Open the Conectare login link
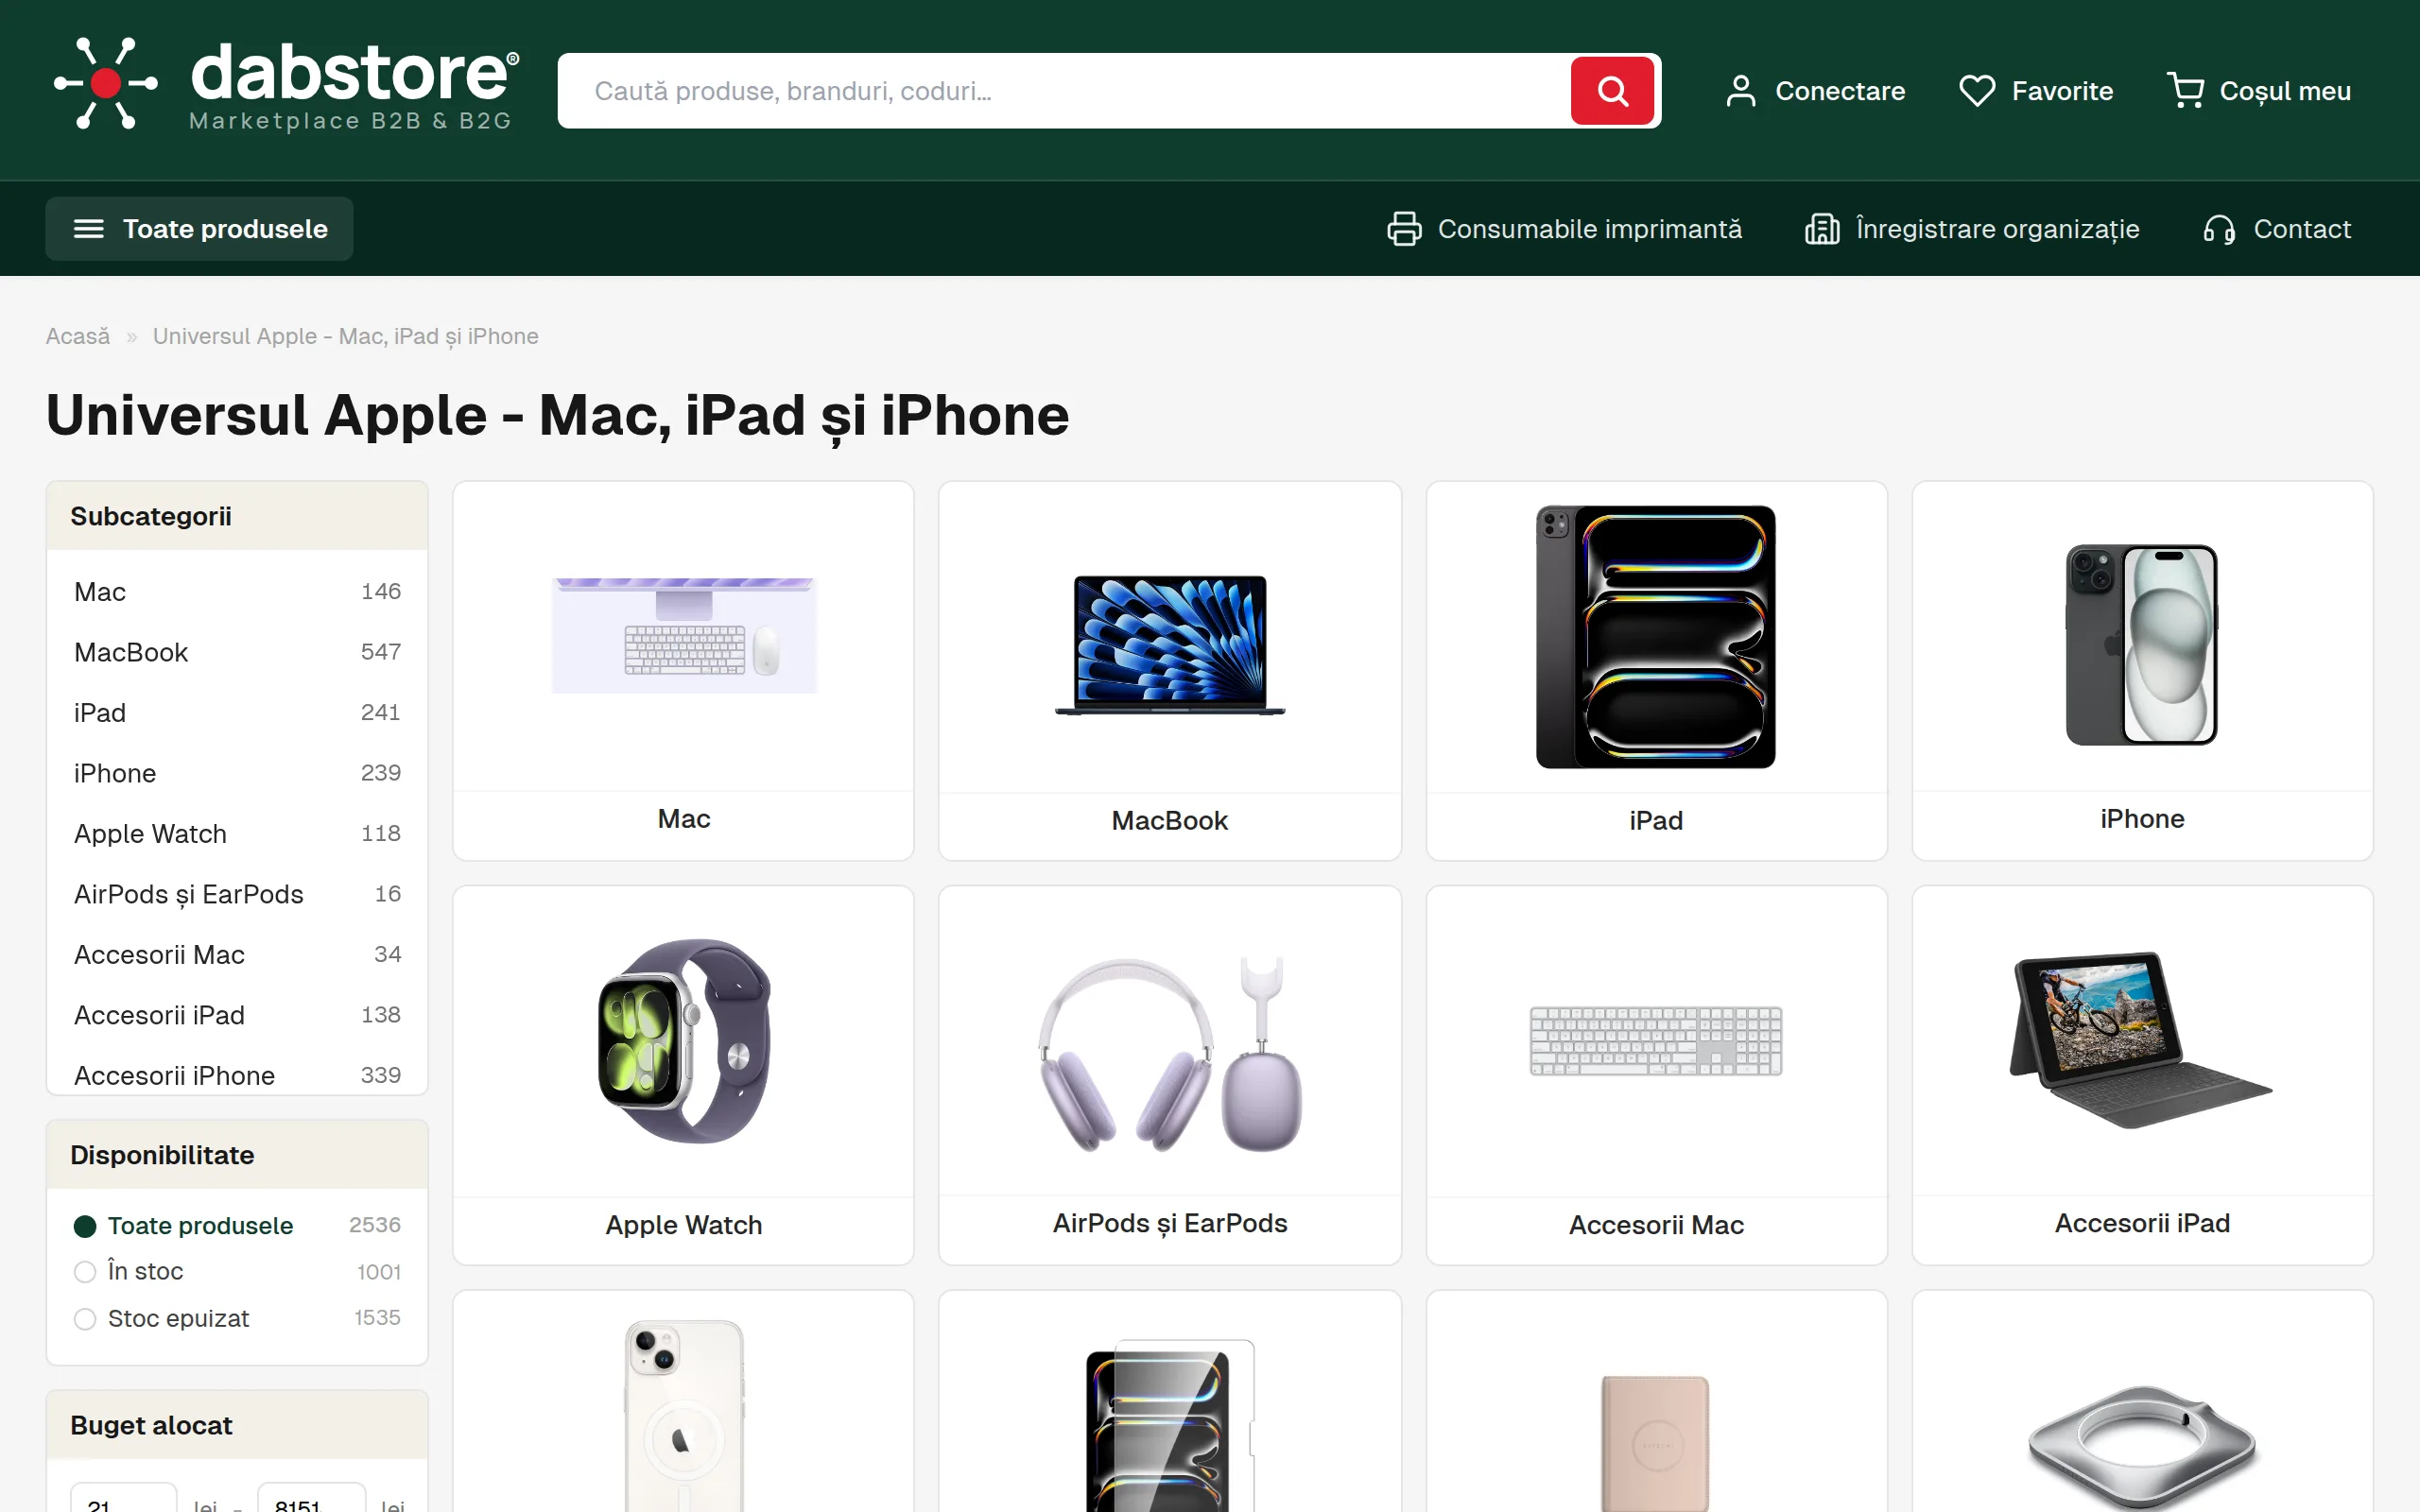Image resolution: width=2420 pixels, height=1512 pixels. 1815,91
